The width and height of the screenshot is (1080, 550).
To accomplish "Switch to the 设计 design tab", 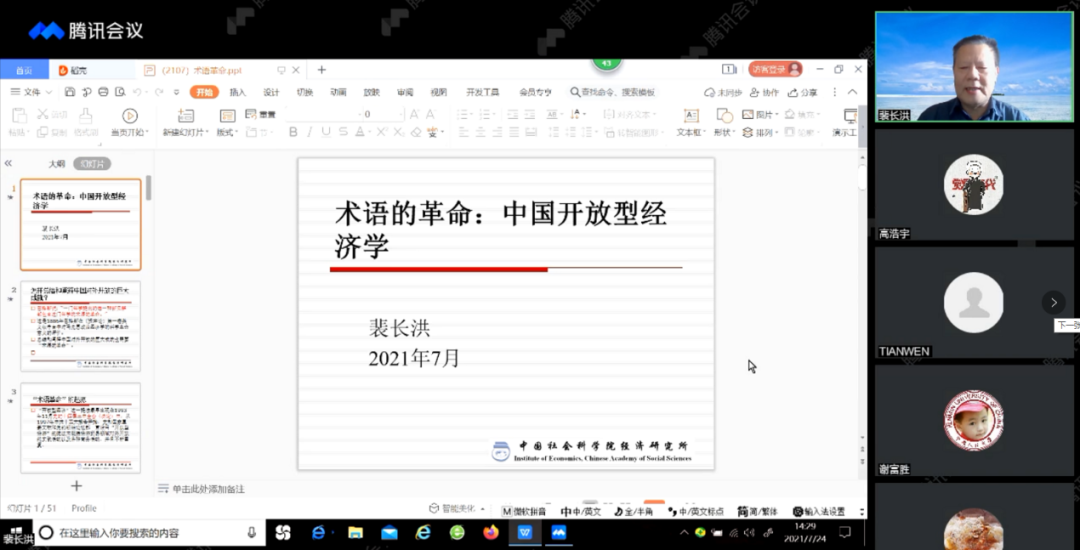I will [271, 92].
